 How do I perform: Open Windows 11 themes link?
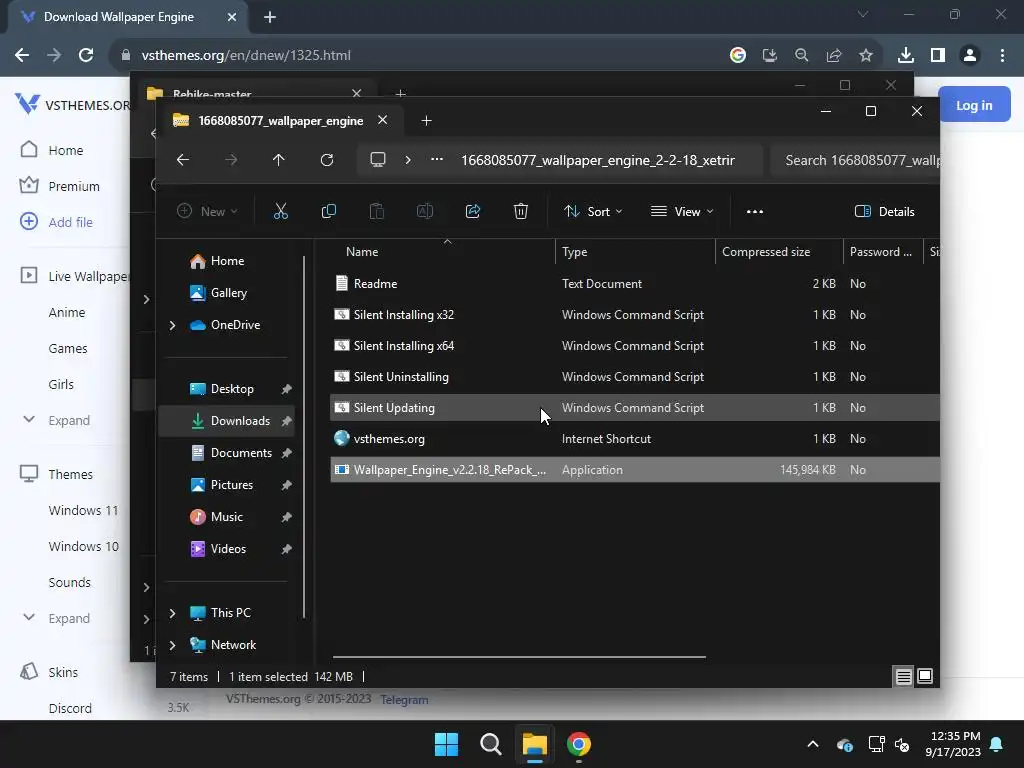pos(84,510)
